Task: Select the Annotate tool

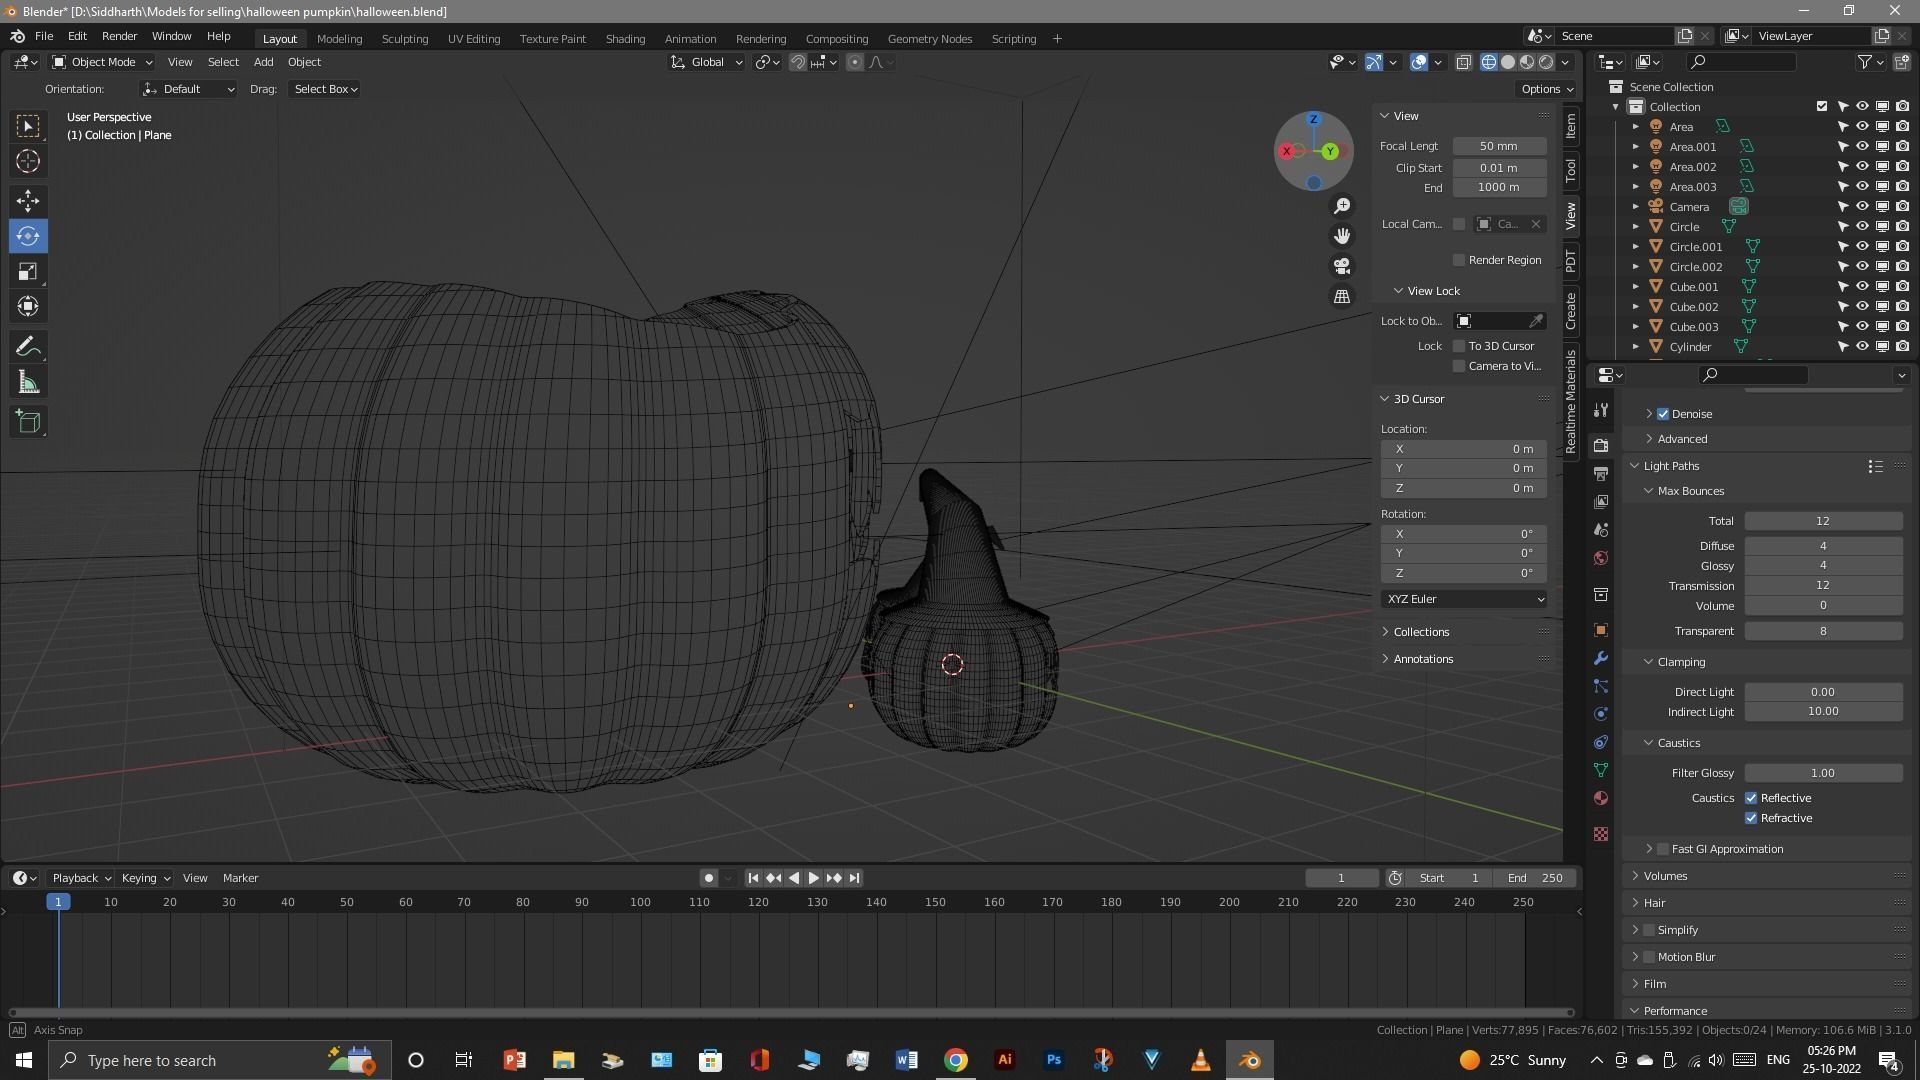Action: coord(28,347)
